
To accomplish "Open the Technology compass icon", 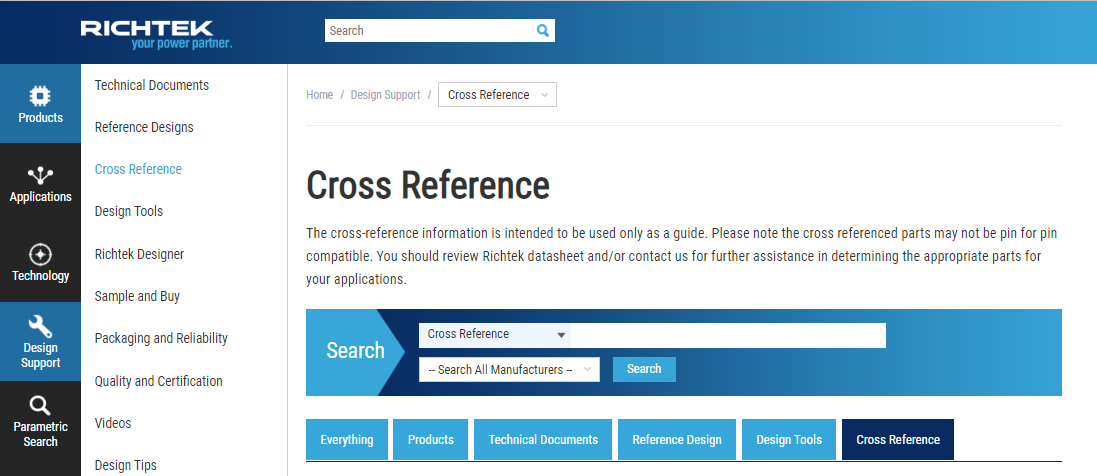I will 40,254.
